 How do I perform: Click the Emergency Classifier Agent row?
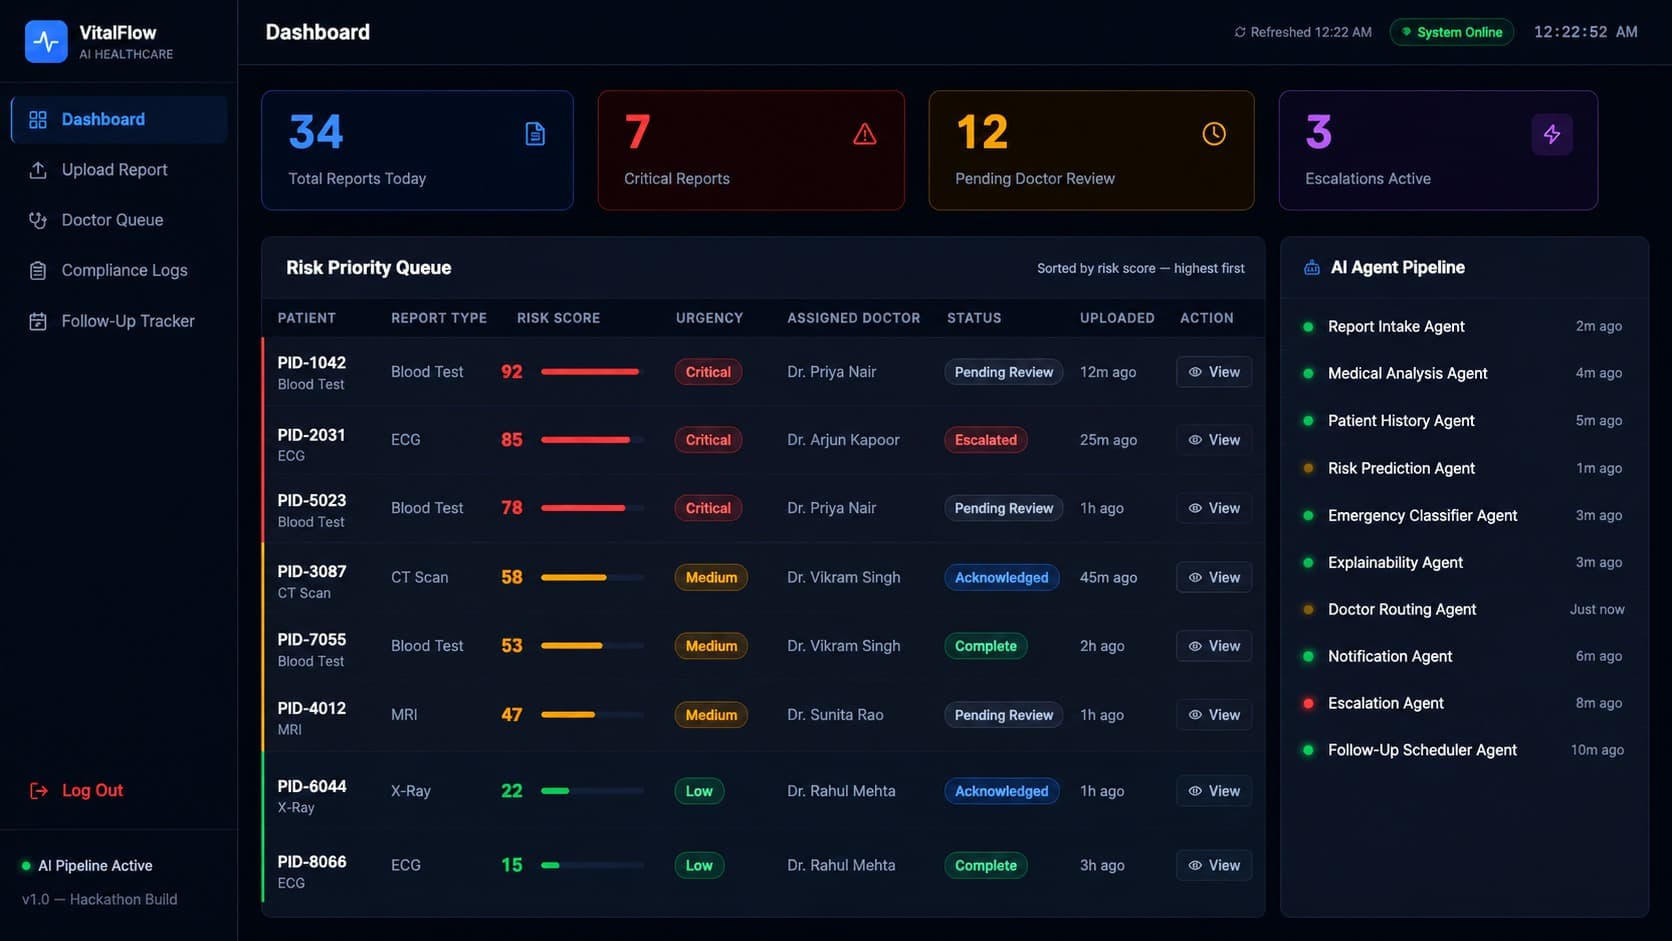pyautogui.click(x=1464, y=516)
